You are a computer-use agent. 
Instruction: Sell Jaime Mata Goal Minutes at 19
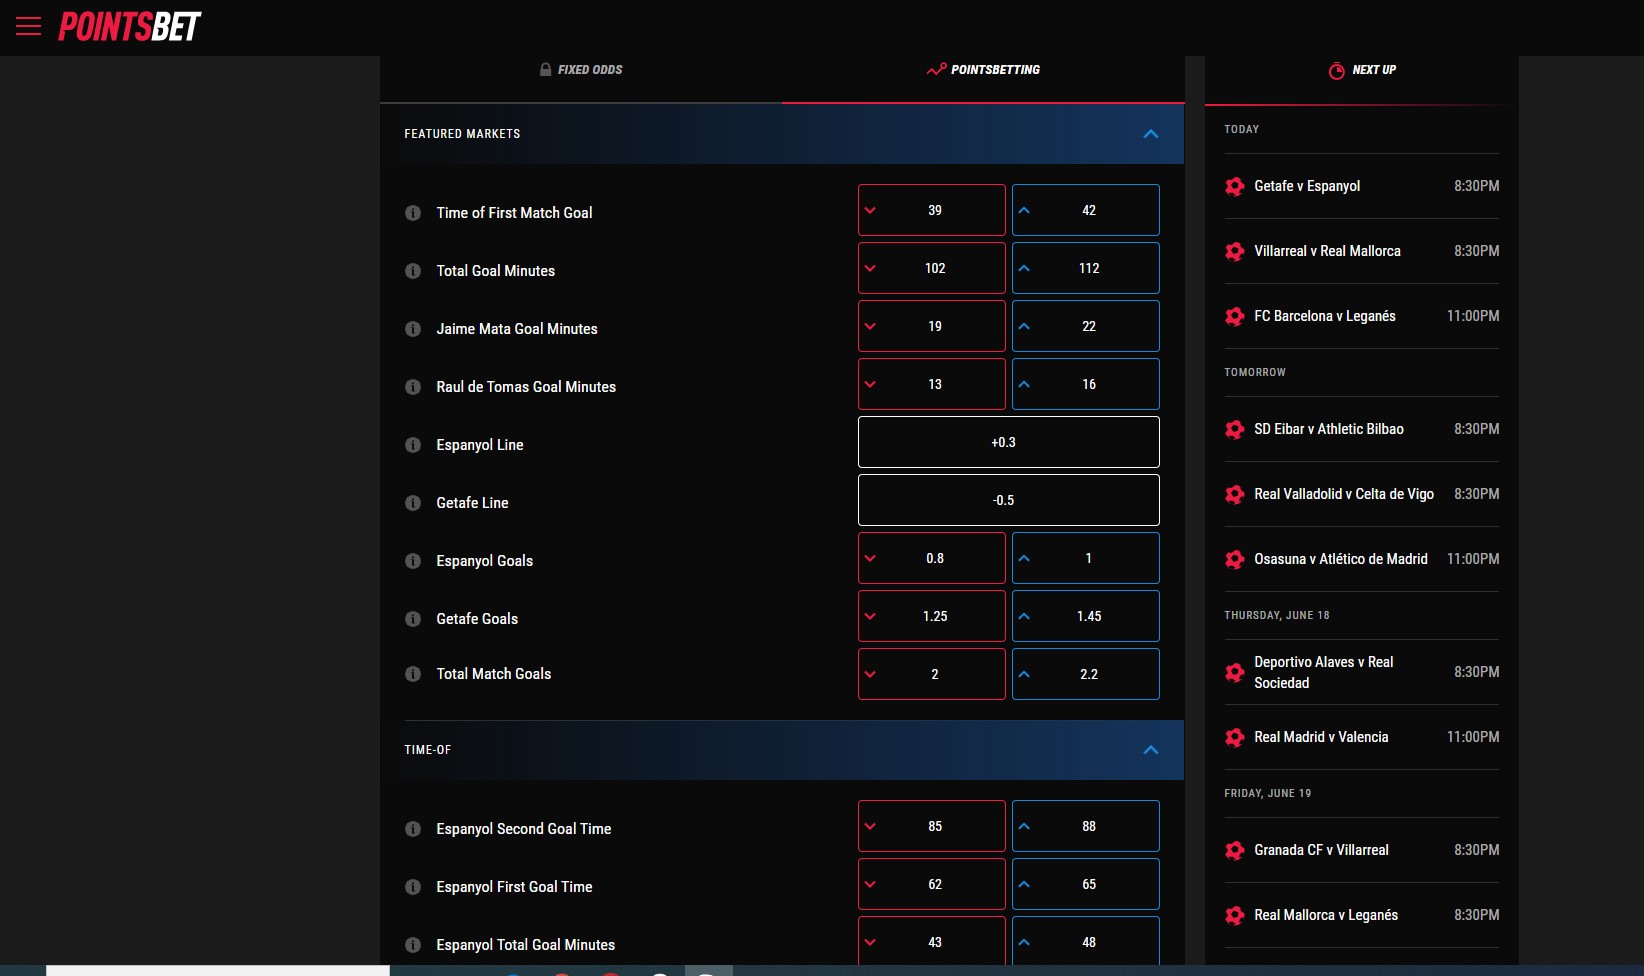(932, 326)
